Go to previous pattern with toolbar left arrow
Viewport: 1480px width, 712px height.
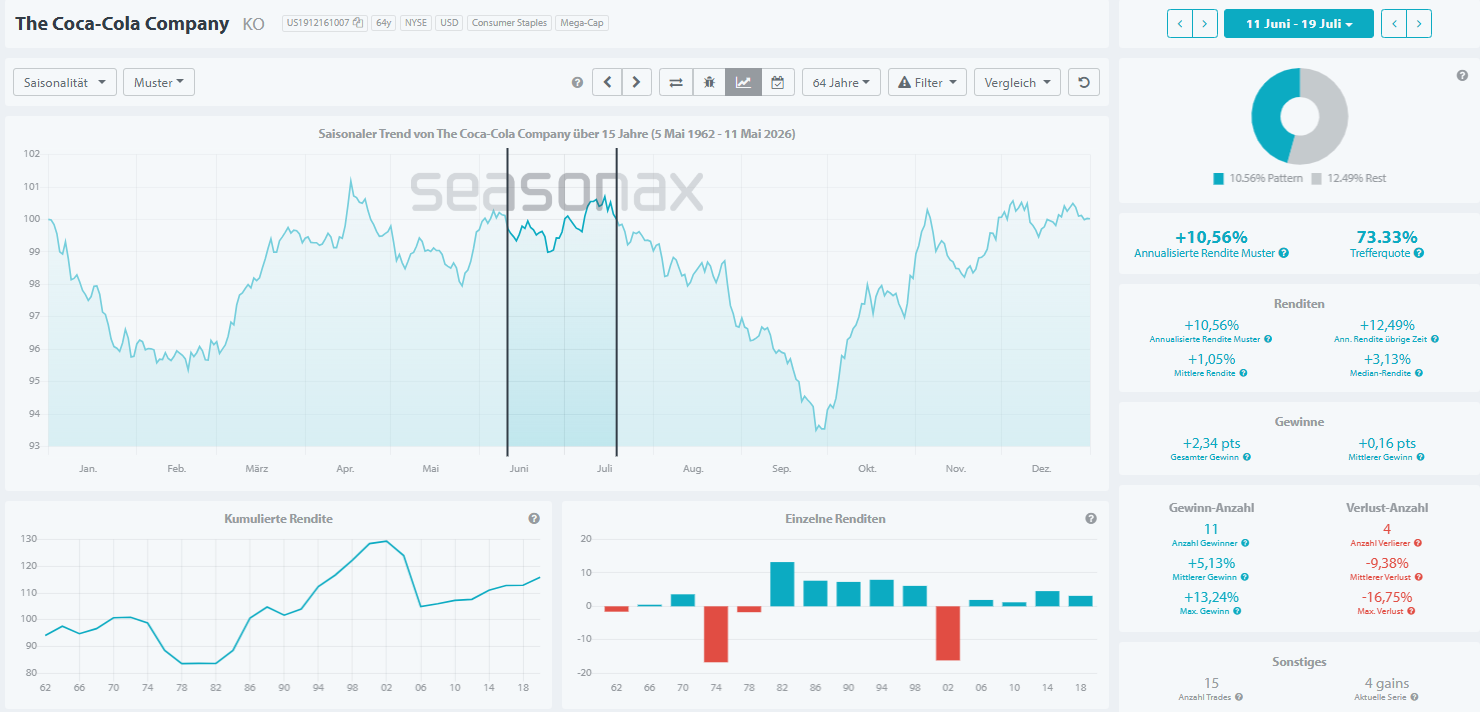click(x=607, y=82)
